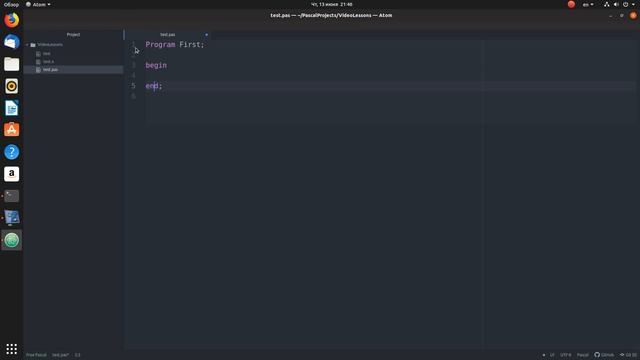The image size is (640, 360).
Task: Open the volume icon in top bar
Action: pos(616,4)
